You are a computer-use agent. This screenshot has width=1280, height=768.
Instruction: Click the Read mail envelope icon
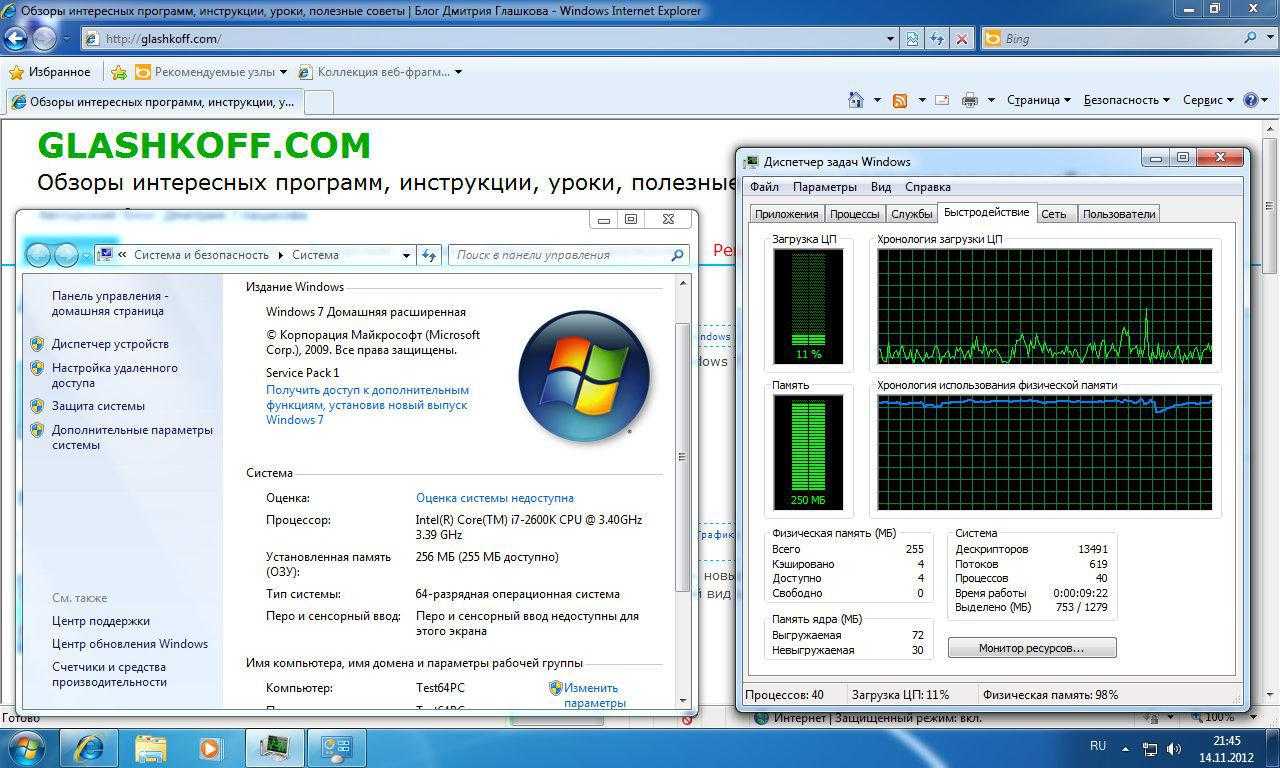click(941, 100)
